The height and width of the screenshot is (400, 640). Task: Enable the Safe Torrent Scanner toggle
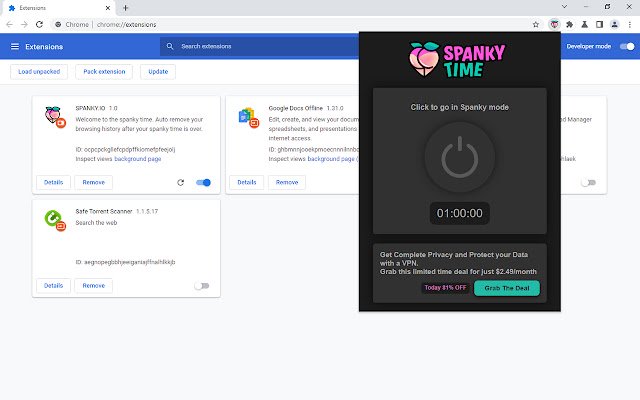[x=202, y=286]
